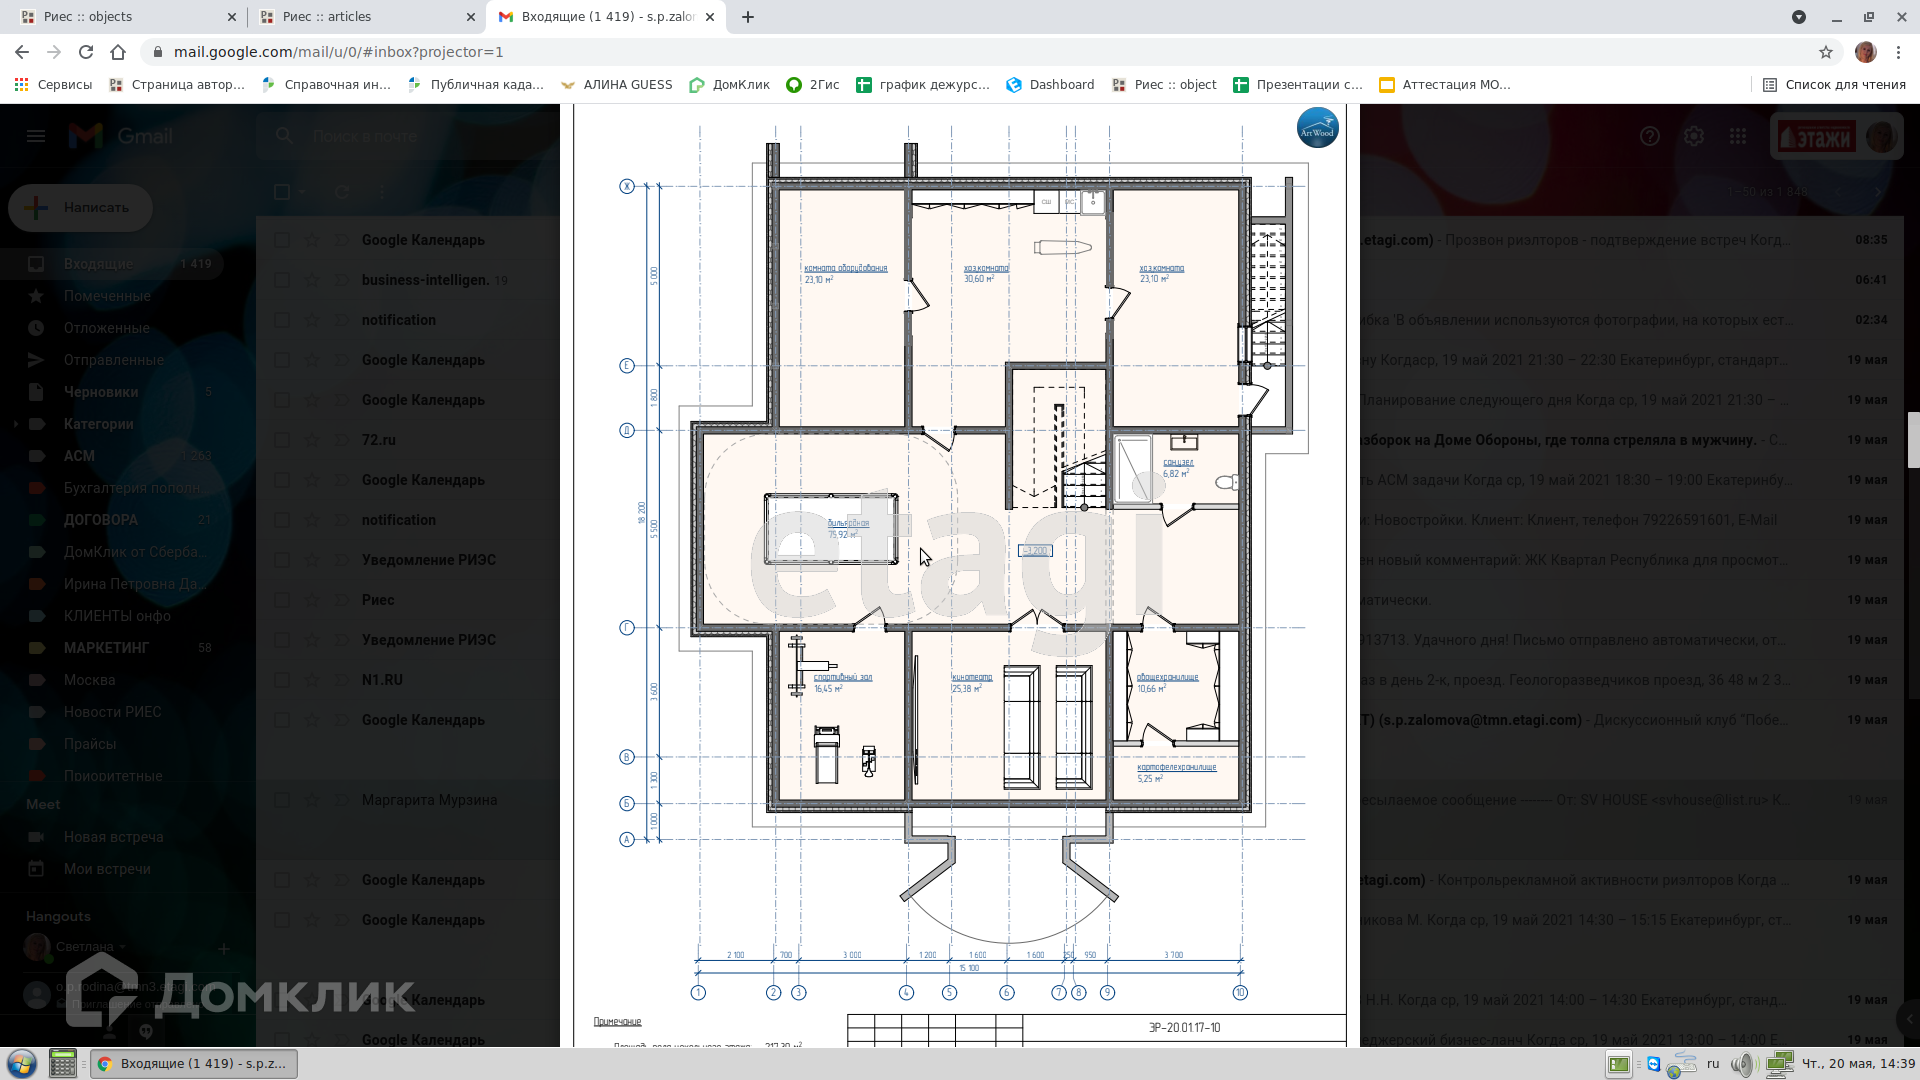Screen dimensions: 1920x1080
Task: Open the Аттестация МО... bookmark
Action: point(1445,85)
